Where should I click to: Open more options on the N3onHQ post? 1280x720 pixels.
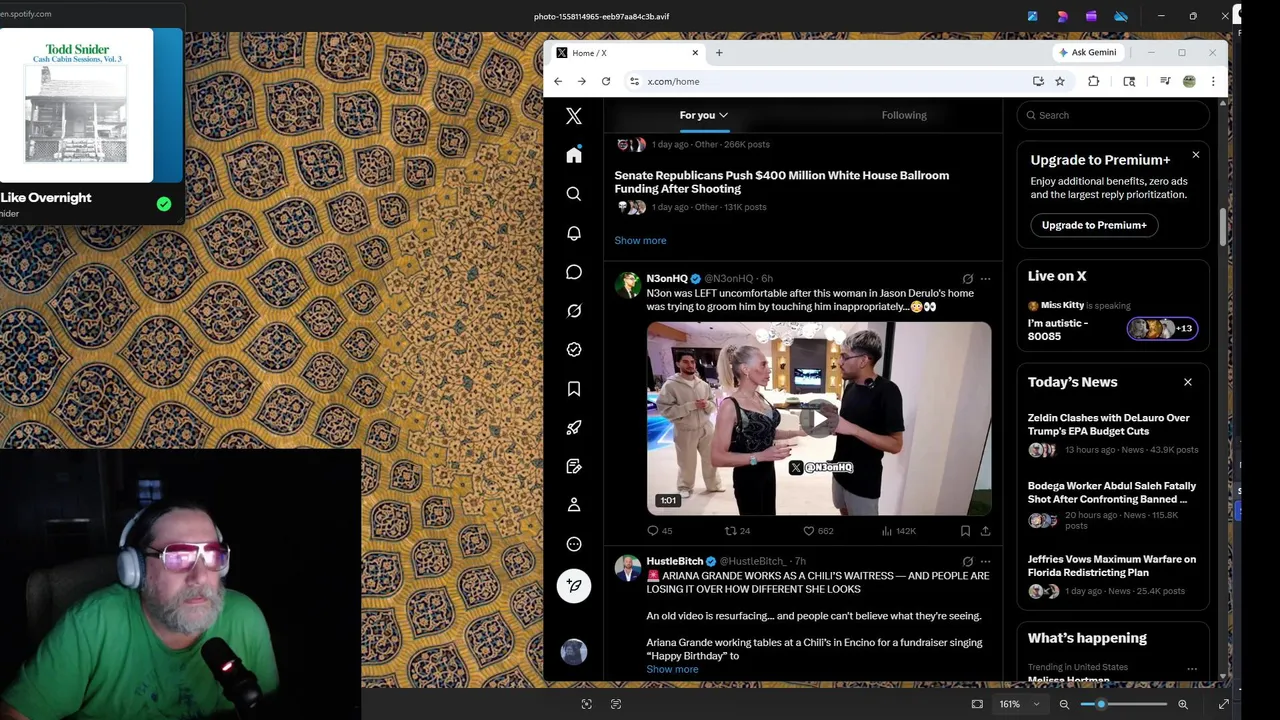click(986, 279)
